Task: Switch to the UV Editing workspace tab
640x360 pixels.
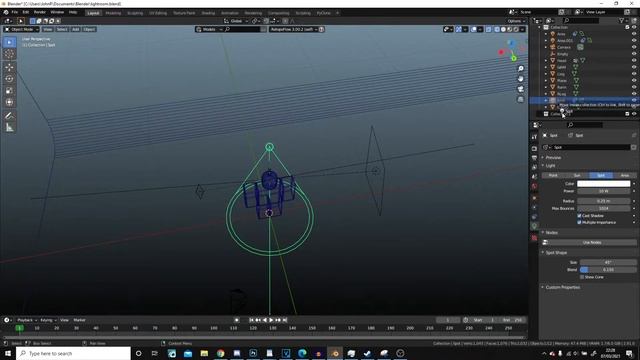Action: tap(158, 13)
